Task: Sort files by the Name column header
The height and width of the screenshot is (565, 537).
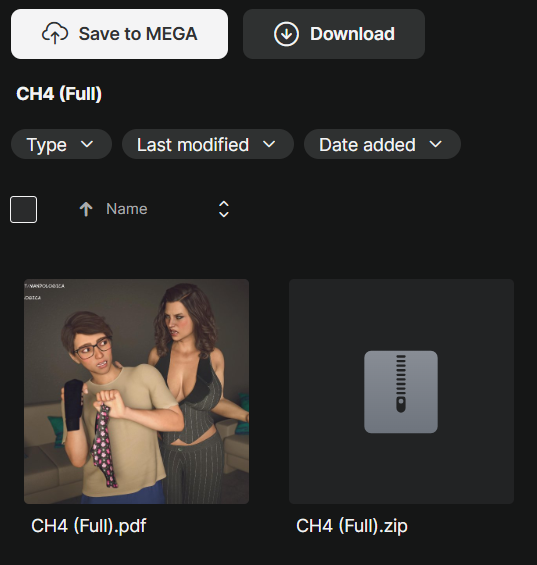Action: pos(127,209)
